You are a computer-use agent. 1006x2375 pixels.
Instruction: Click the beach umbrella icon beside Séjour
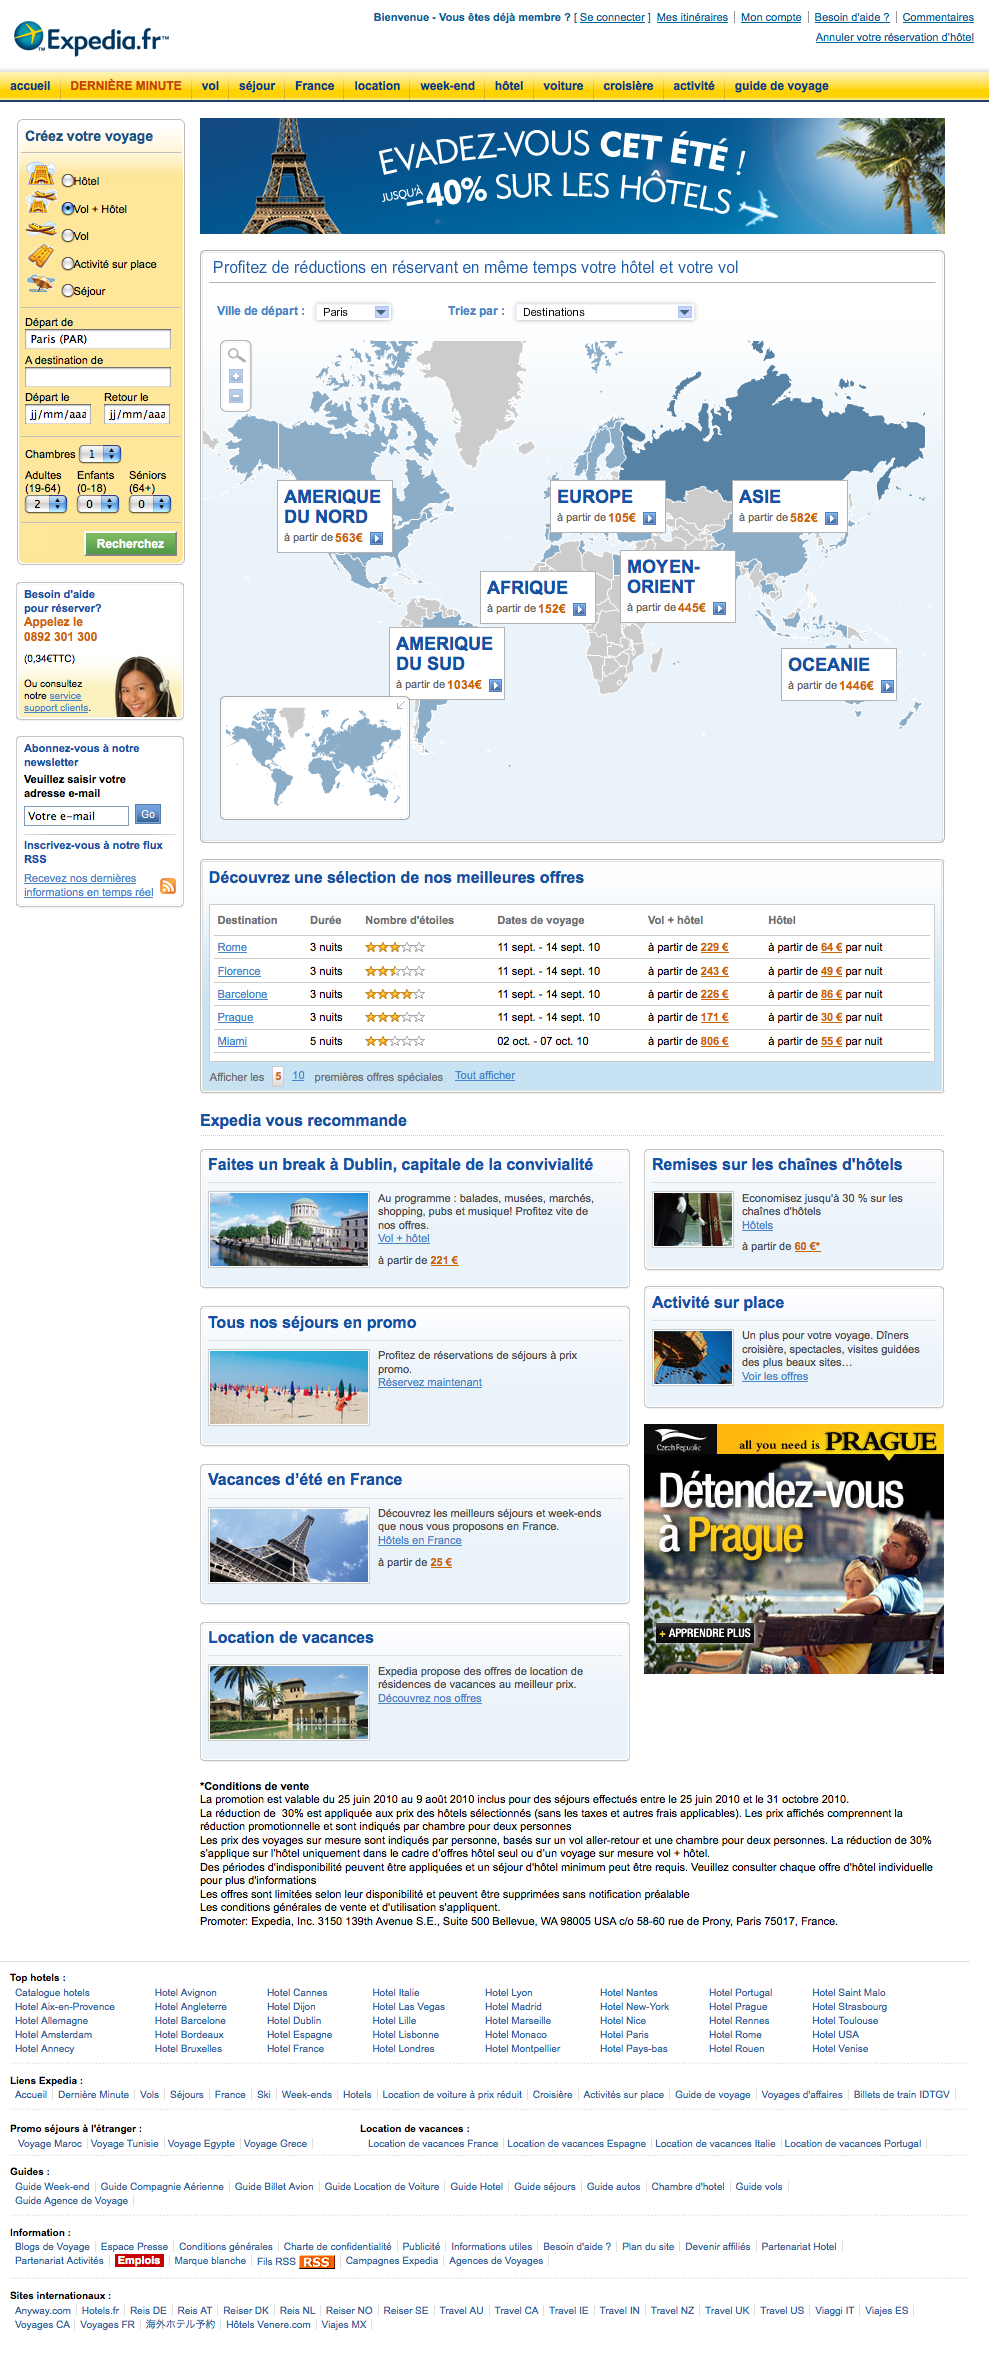tap(41, 285)
